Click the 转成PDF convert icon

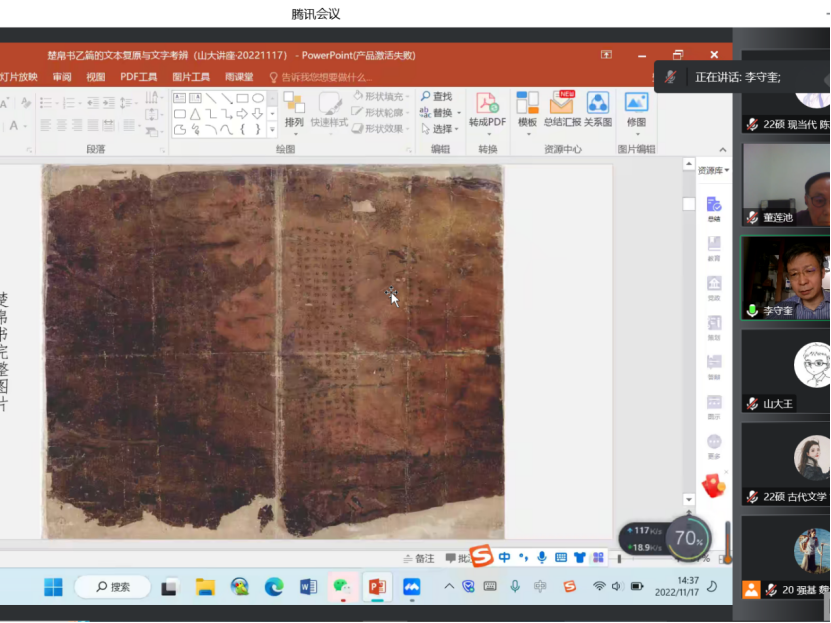[487, 104]
